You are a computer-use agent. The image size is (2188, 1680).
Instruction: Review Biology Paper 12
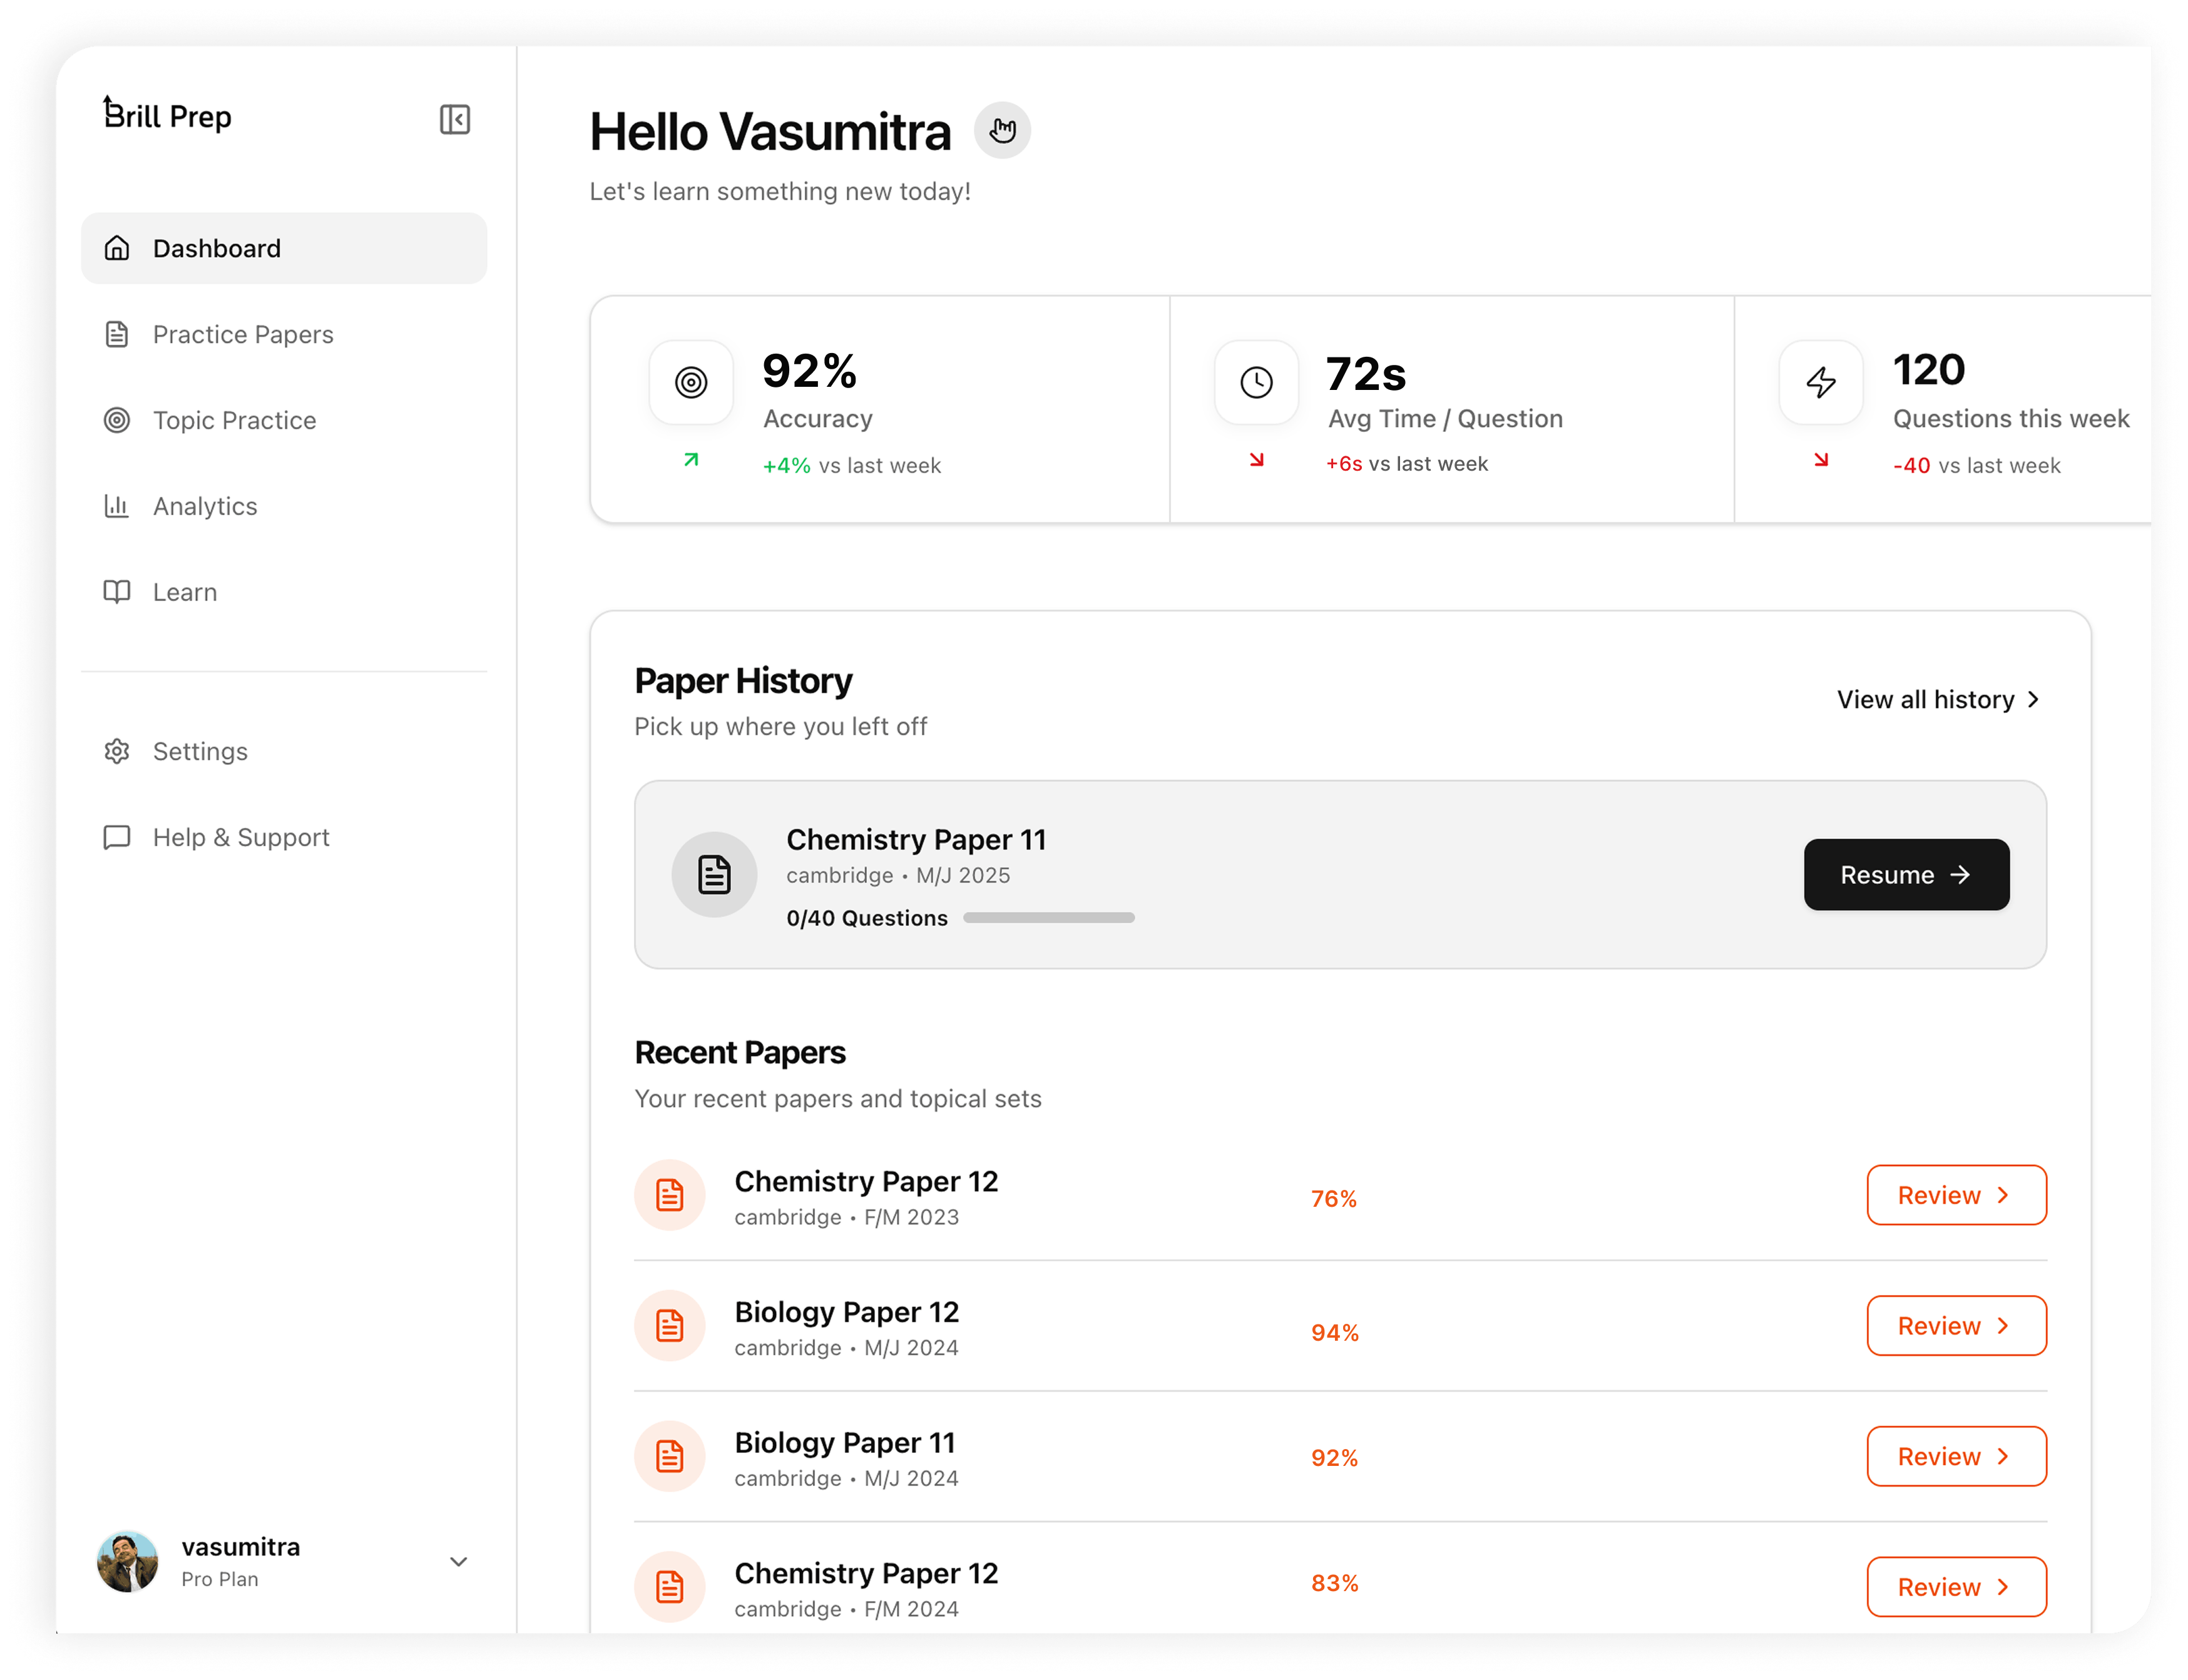click(1956, 1326)
